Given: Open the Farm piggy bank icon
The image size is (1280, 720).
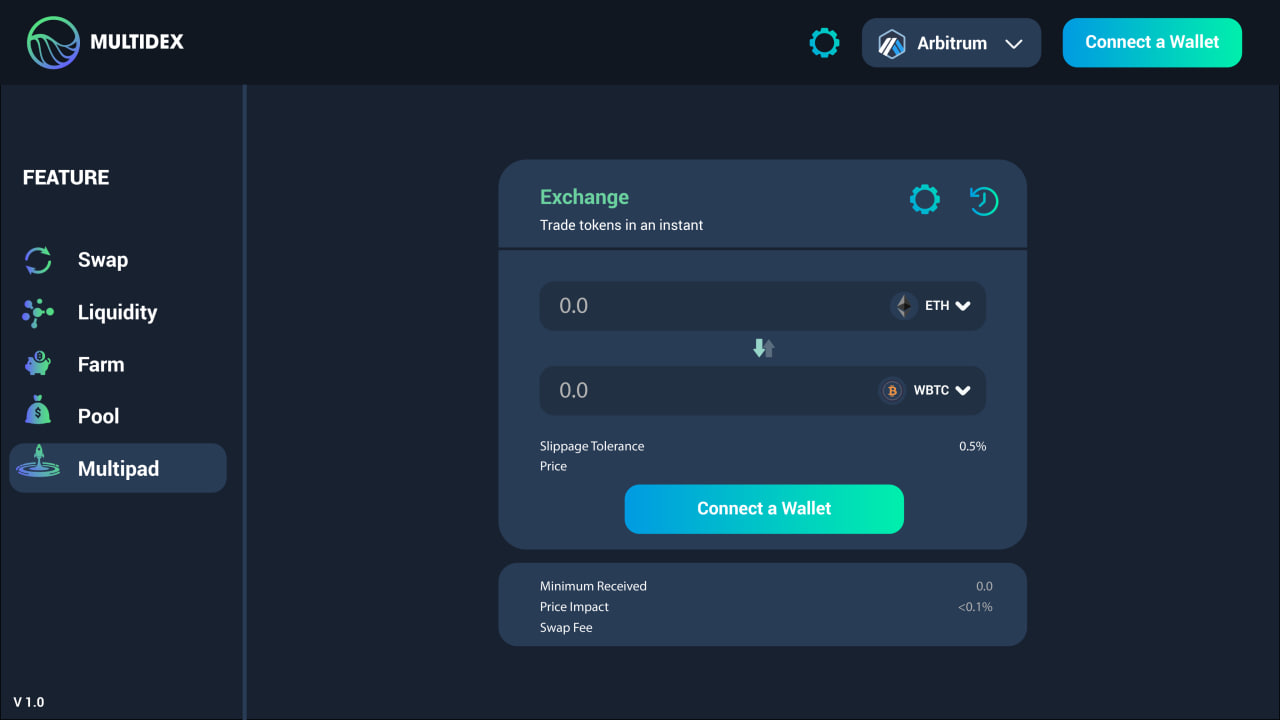Looking at the screenshot, I should 37,364.
